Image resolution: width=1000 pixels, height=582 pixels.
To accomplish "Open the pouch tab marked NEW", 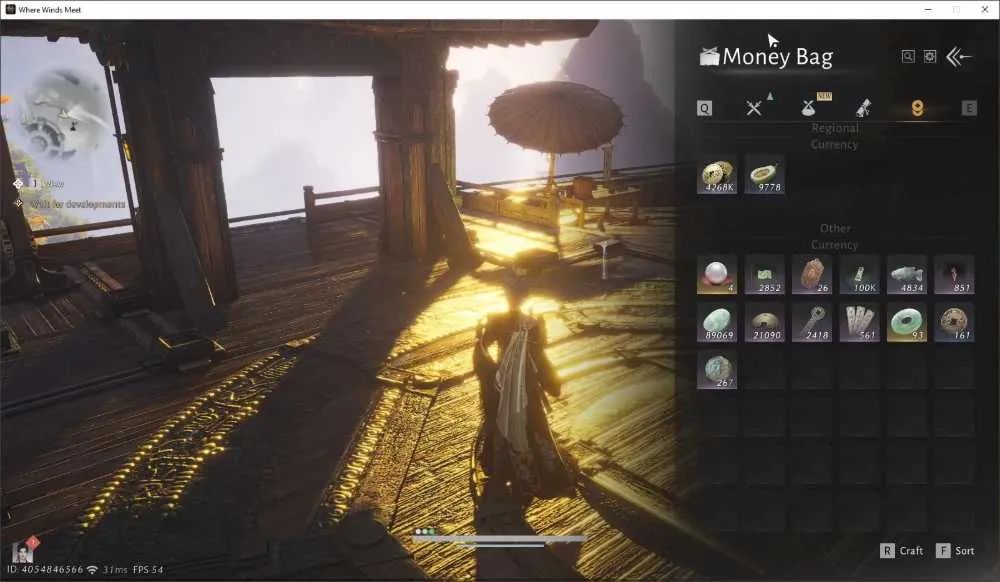I will tap(809, 108).
